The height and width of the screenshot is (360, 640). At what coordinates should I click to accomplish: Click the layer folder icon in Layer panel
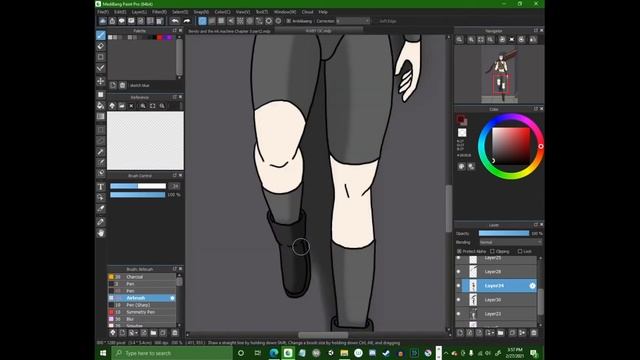[x=501, y=333]
